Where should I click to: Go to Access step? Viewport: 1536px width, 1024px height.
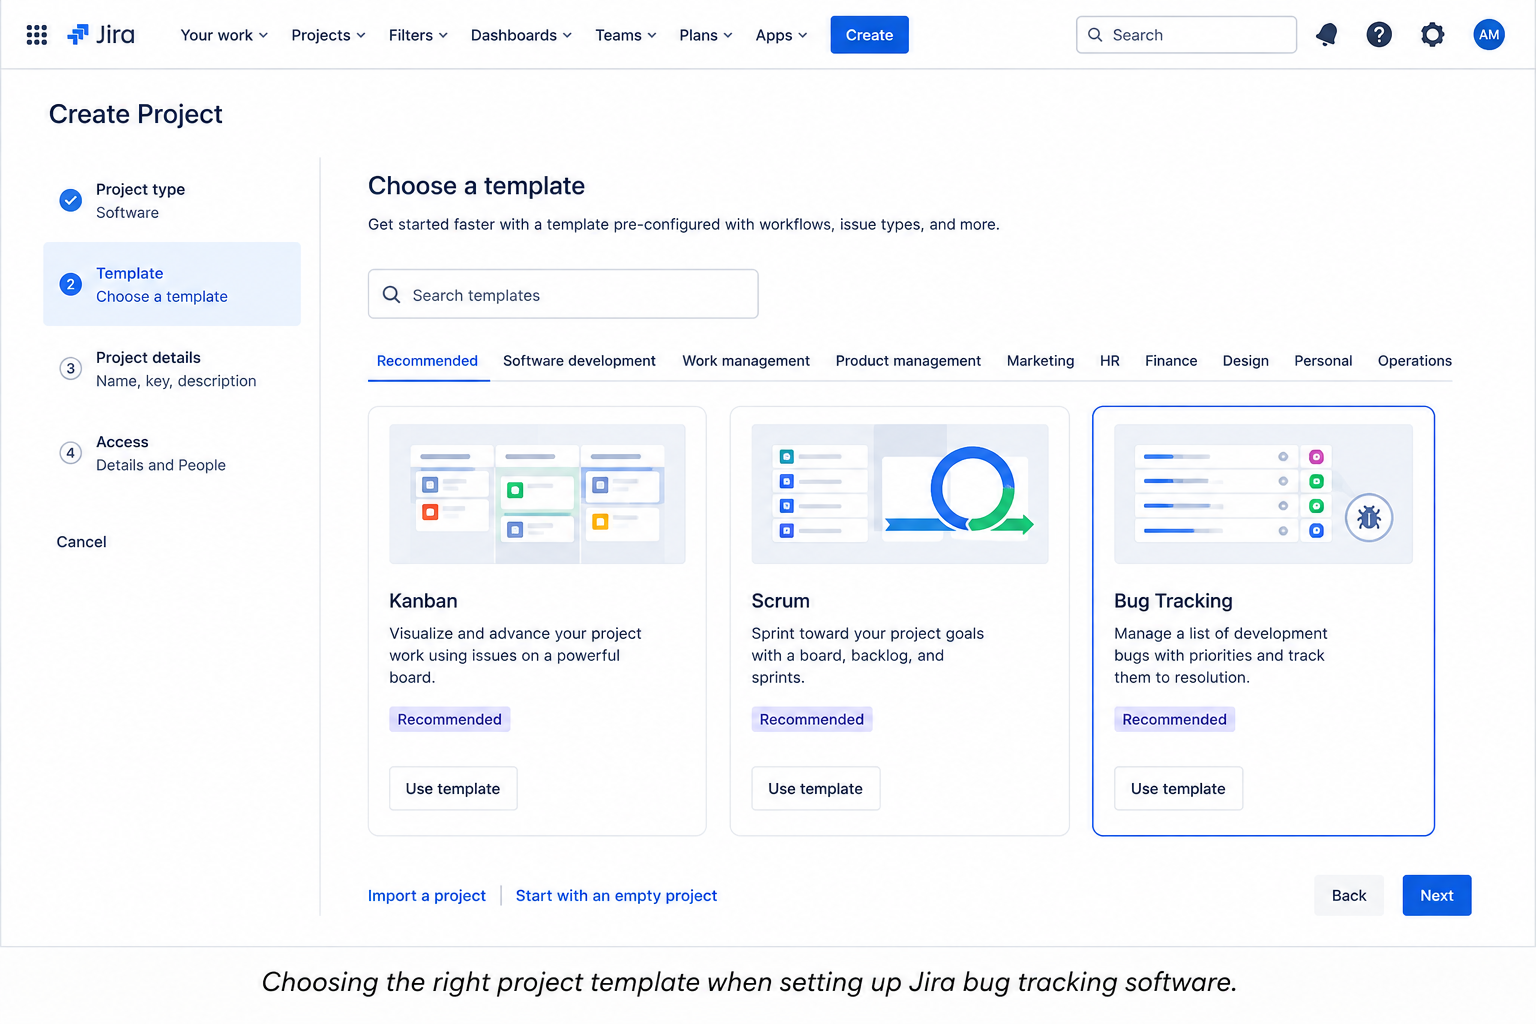tap(172, 453)
